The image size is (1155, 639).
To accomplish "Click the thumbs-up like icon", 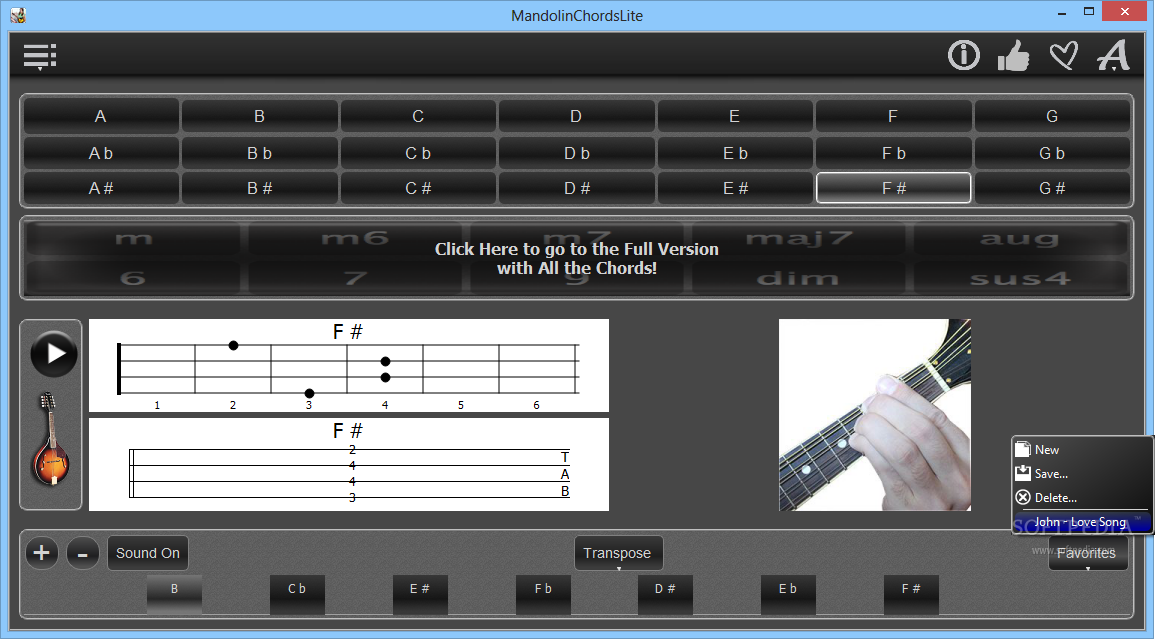I will click(x=1014, y=55).
